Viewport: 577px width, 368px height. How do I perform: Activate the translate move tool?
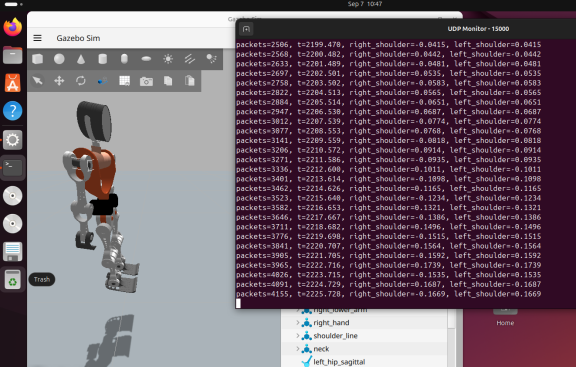pos(59,81)
